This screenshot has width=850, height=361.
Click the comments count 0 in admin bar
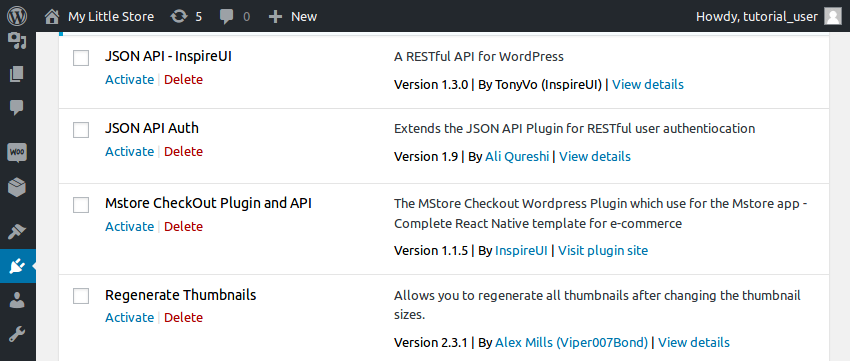247,17
